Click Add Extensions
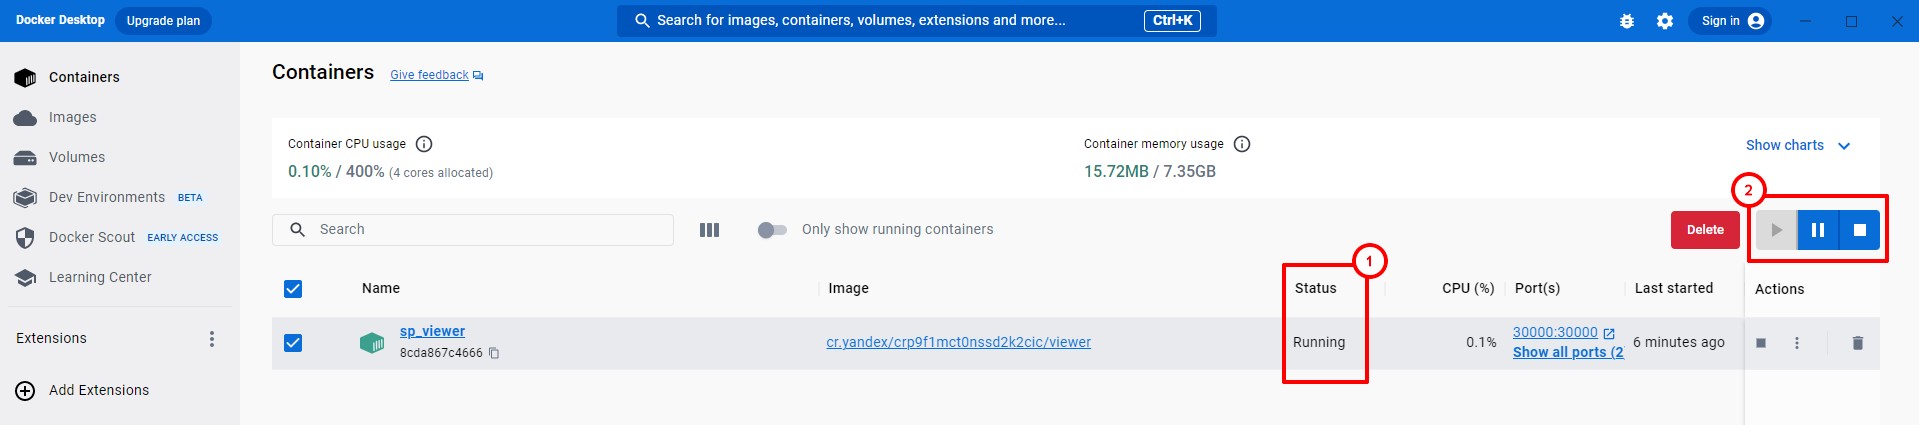Viewport: 1919px width, 425px height. click(98, 390)
